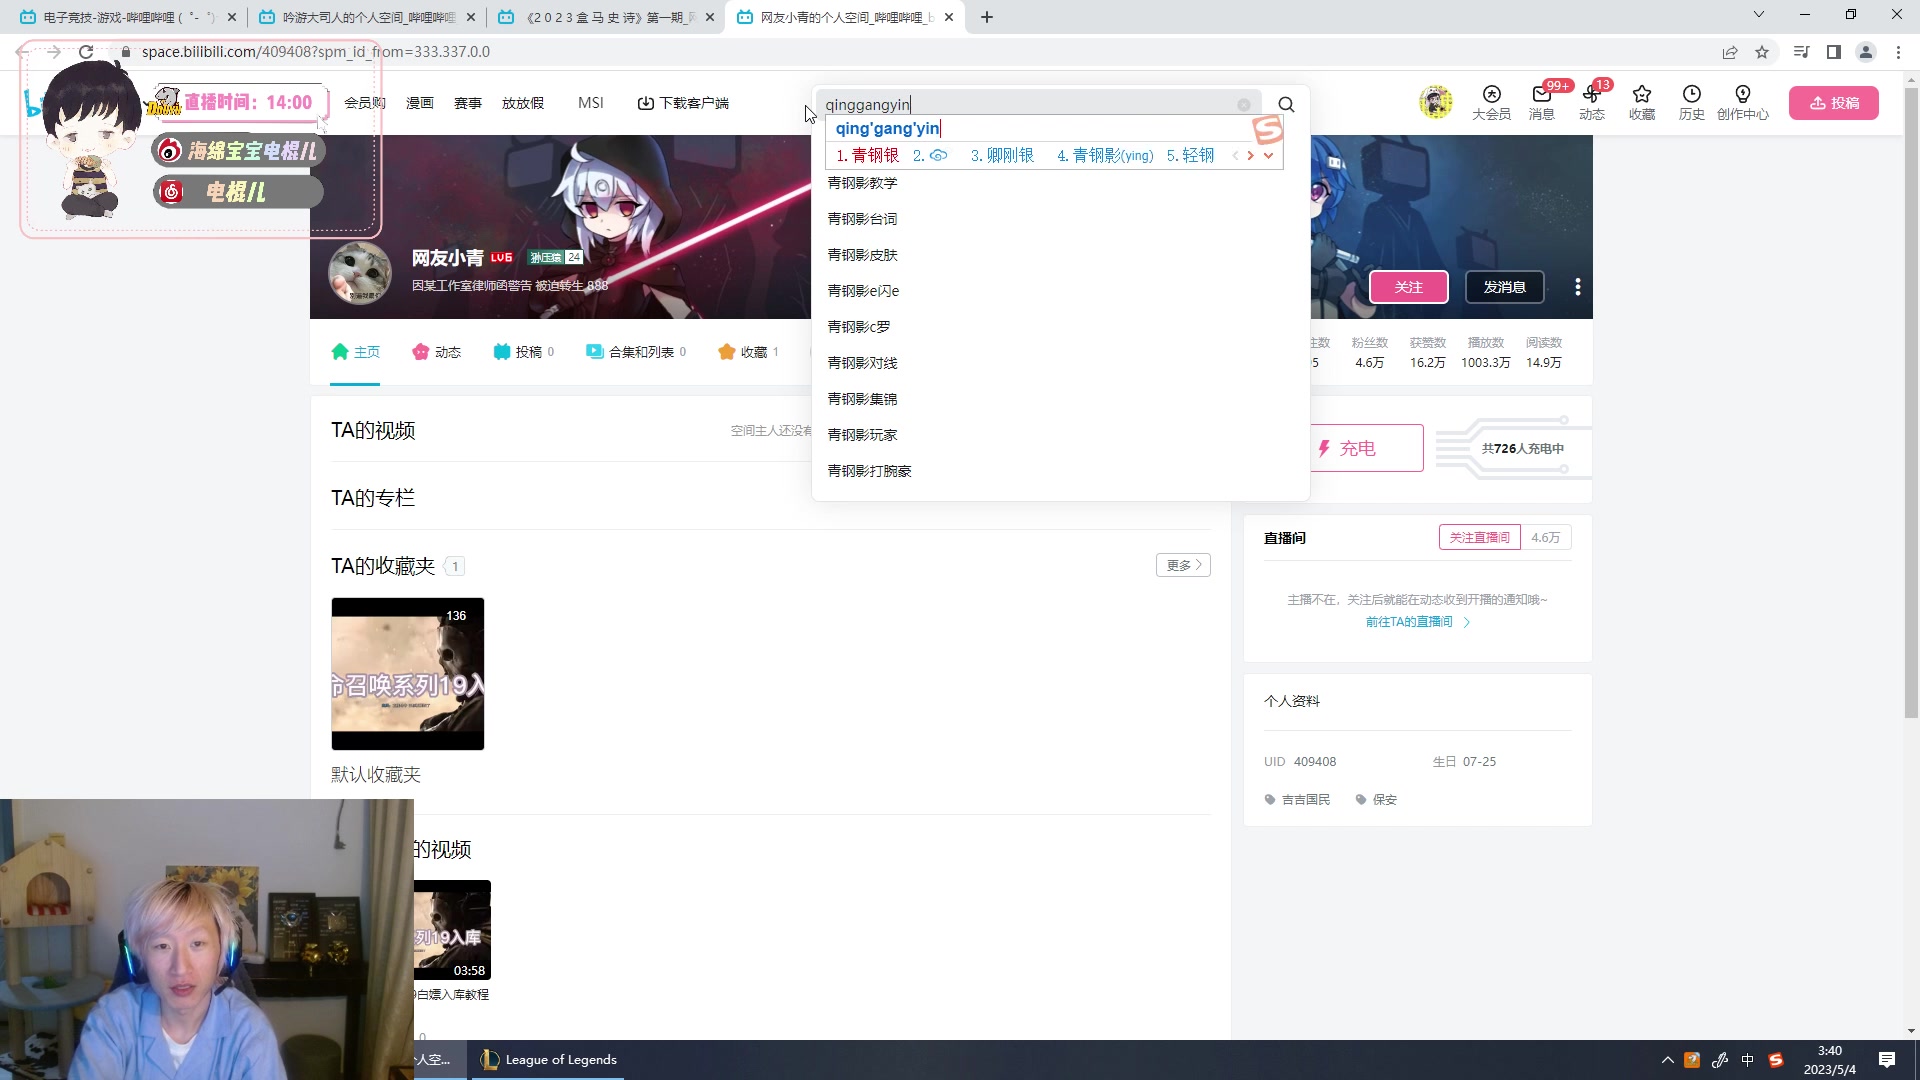Click the browser reload icon

click(x=86, y=52)
